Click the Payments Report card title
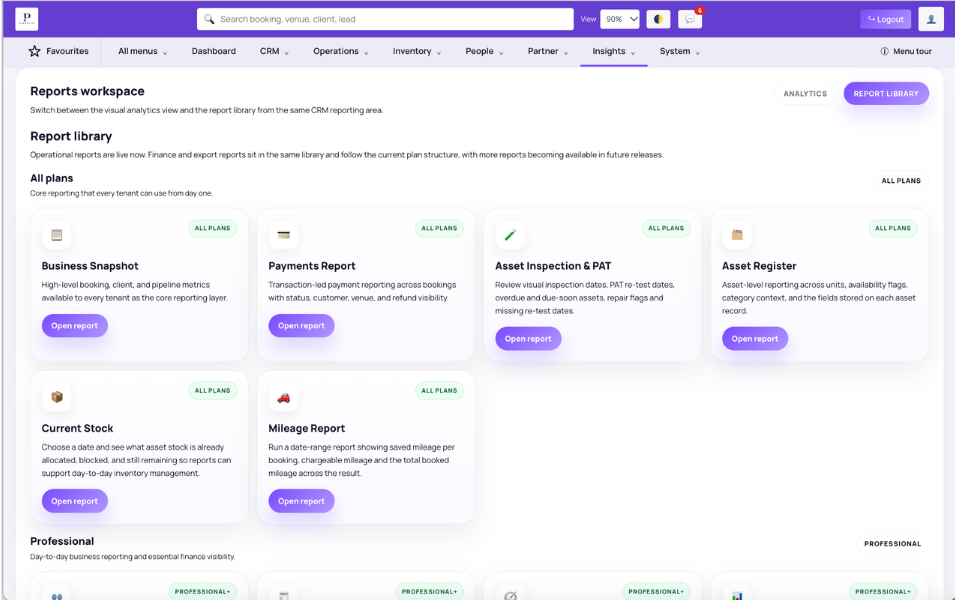 (312, 266)
